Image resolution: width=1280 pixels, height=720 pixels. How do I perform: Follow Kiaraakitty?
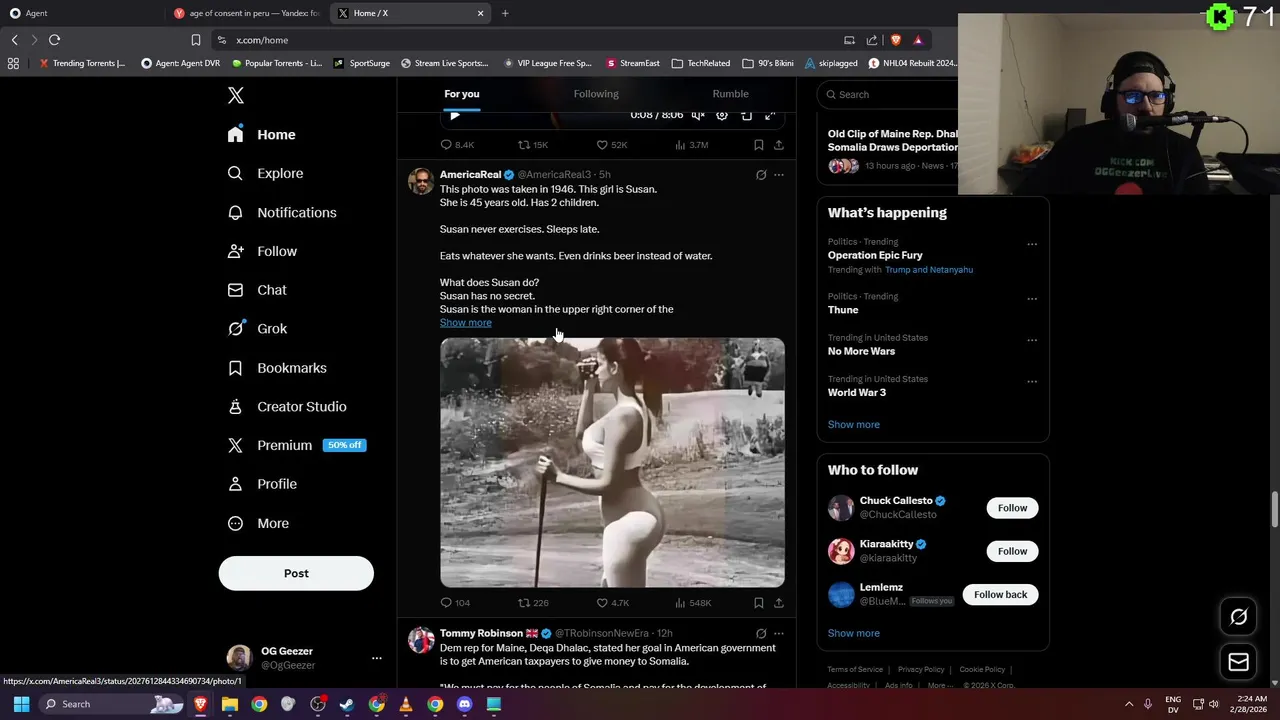[x=1012, y=551]
